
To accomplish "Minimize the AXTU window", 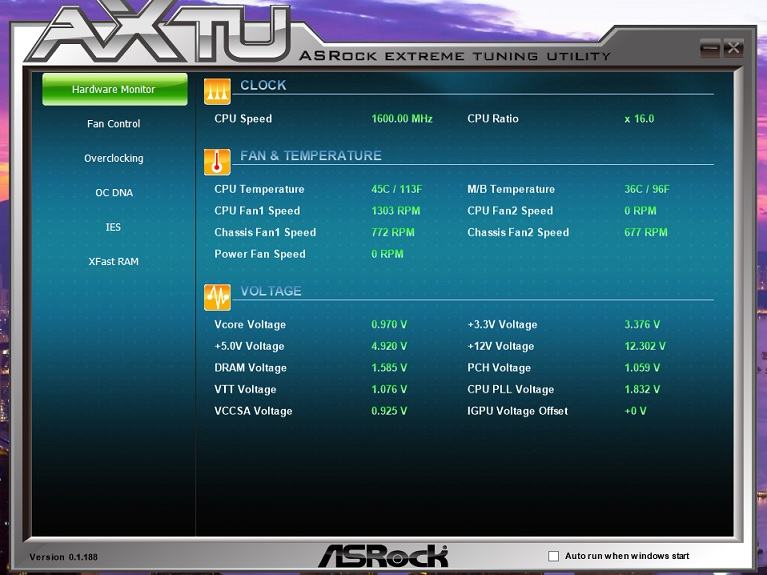I will pos(710,48).
